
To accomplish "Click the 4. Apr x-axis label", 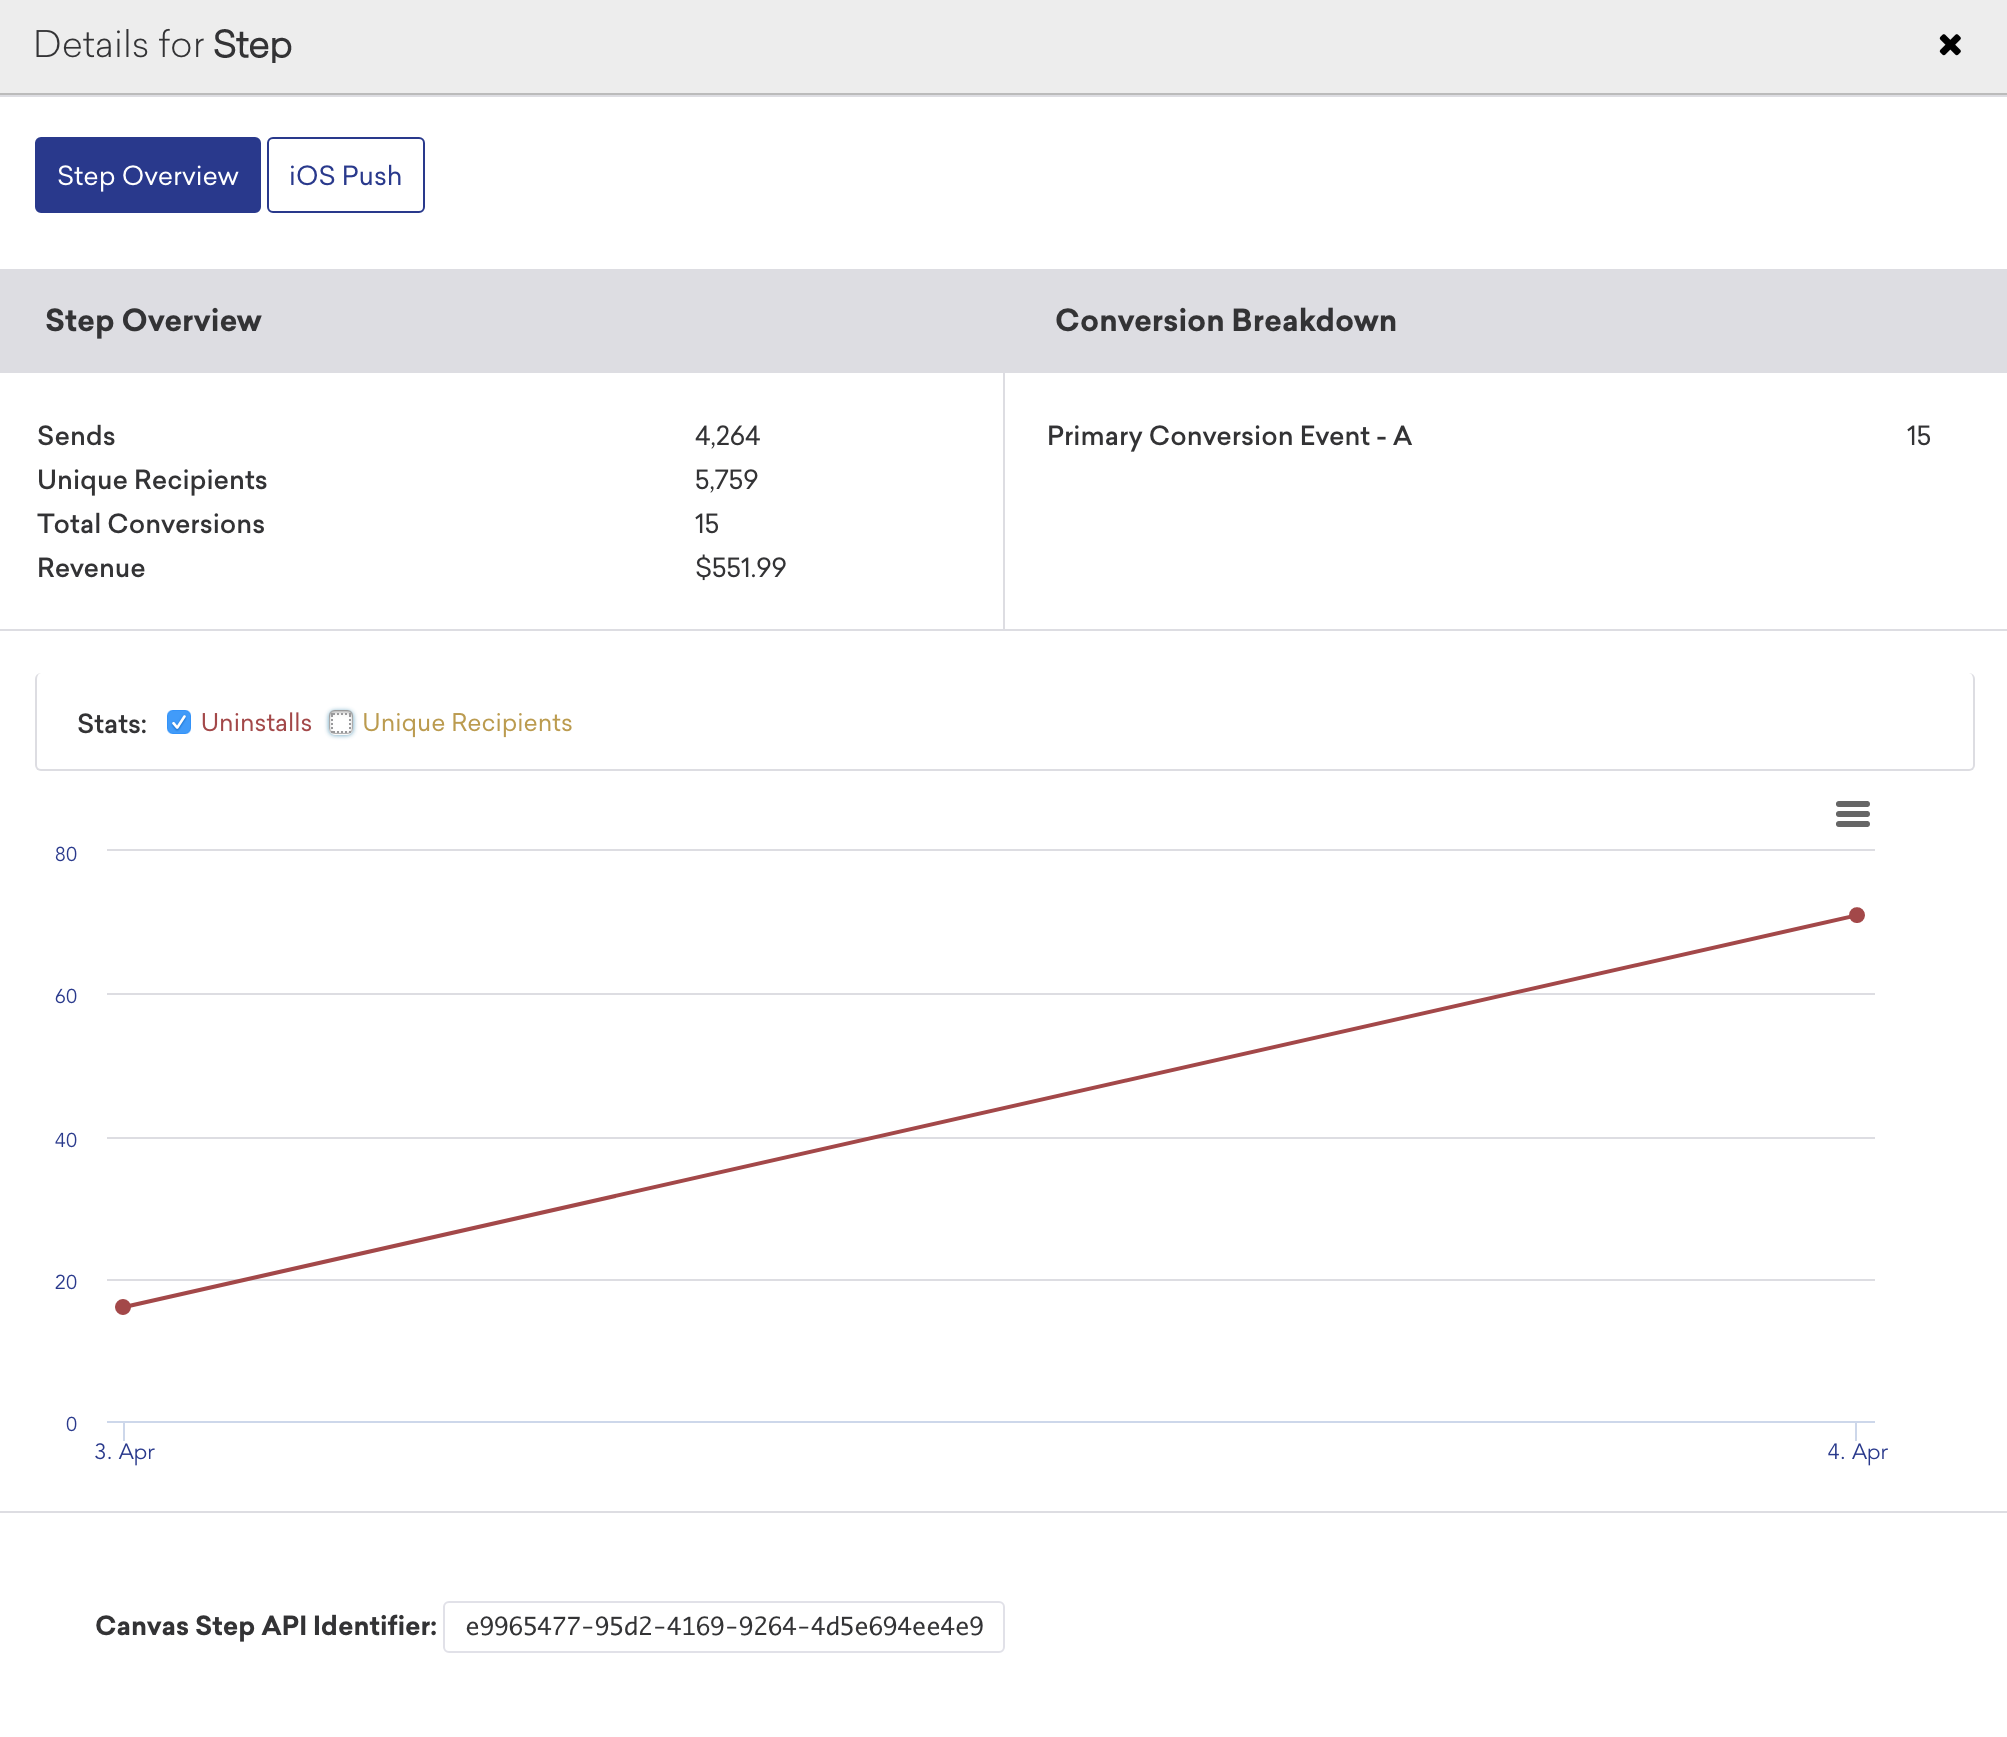I will (1857, 1451).
